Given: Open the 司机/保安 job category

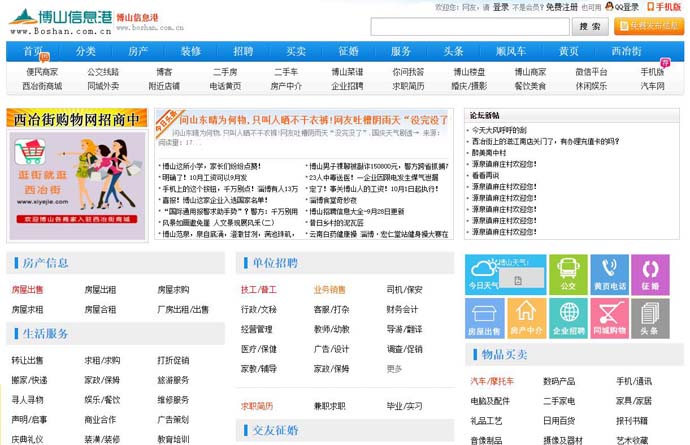Looking at the screenshot, I should (404, 290).
